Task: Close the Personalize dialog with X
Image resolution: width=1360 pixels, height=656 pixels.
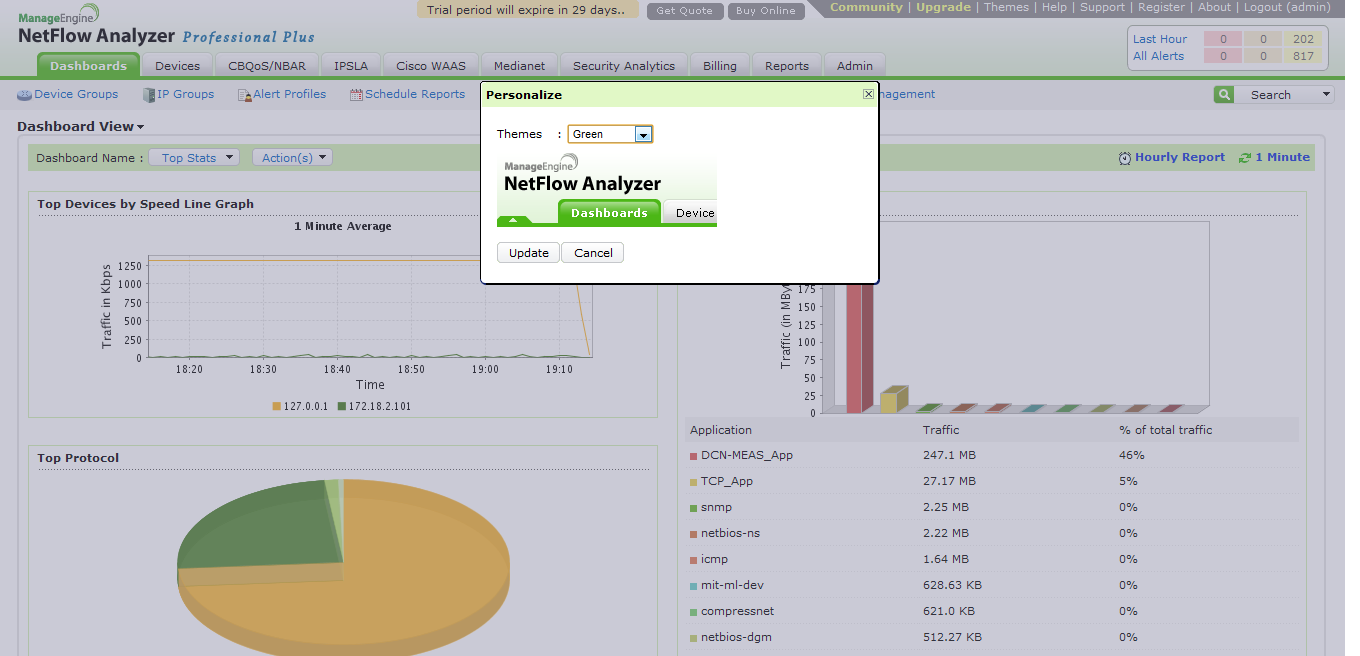Action: [x=868, y=94]
